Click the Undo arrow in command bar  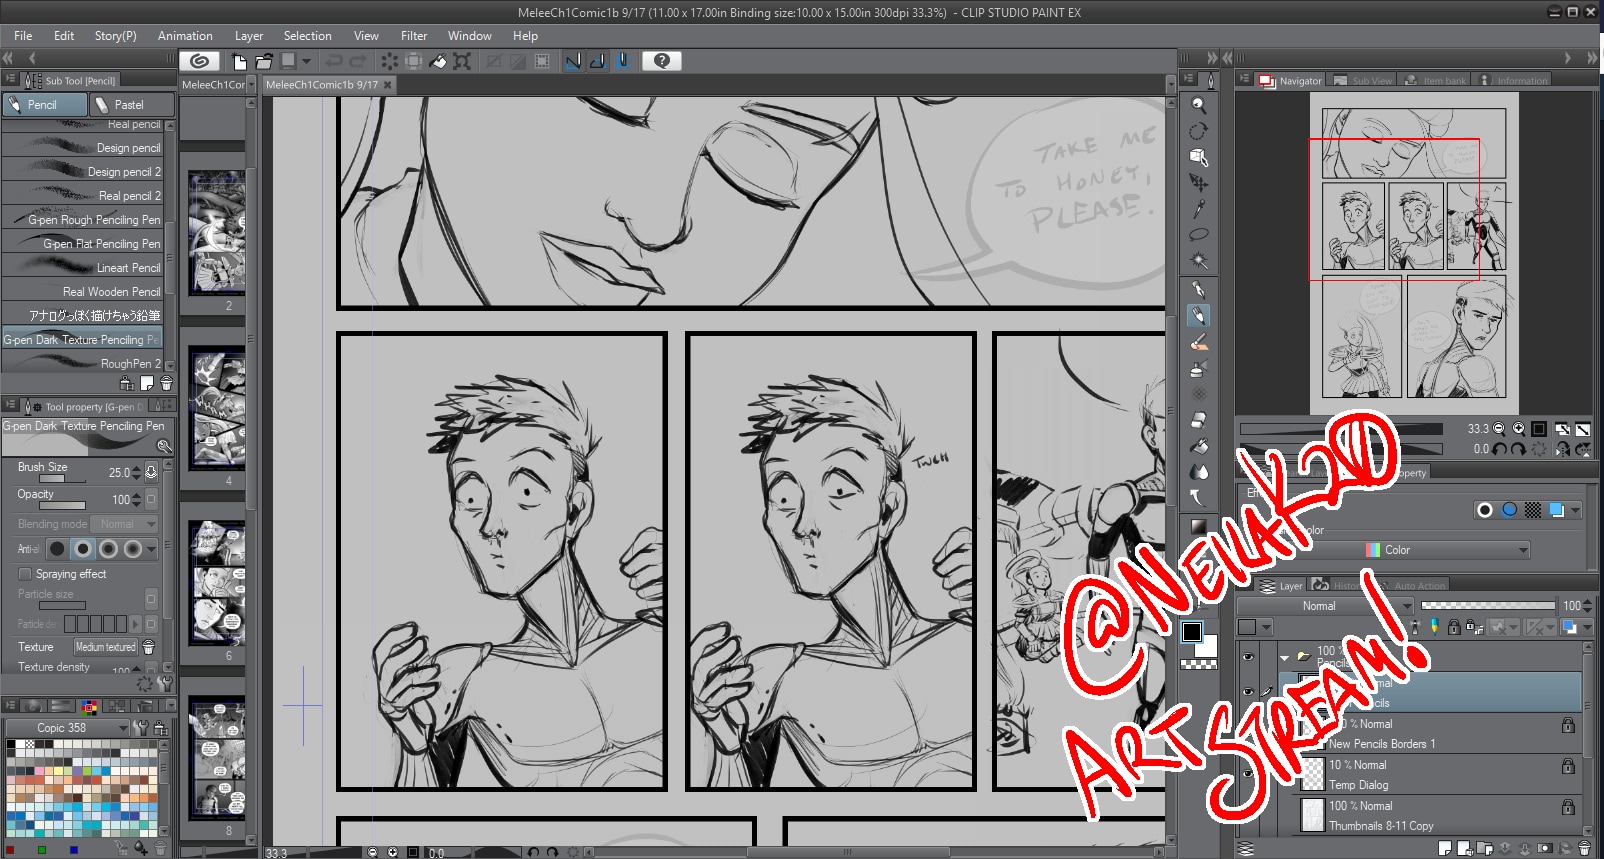(334, 61)
